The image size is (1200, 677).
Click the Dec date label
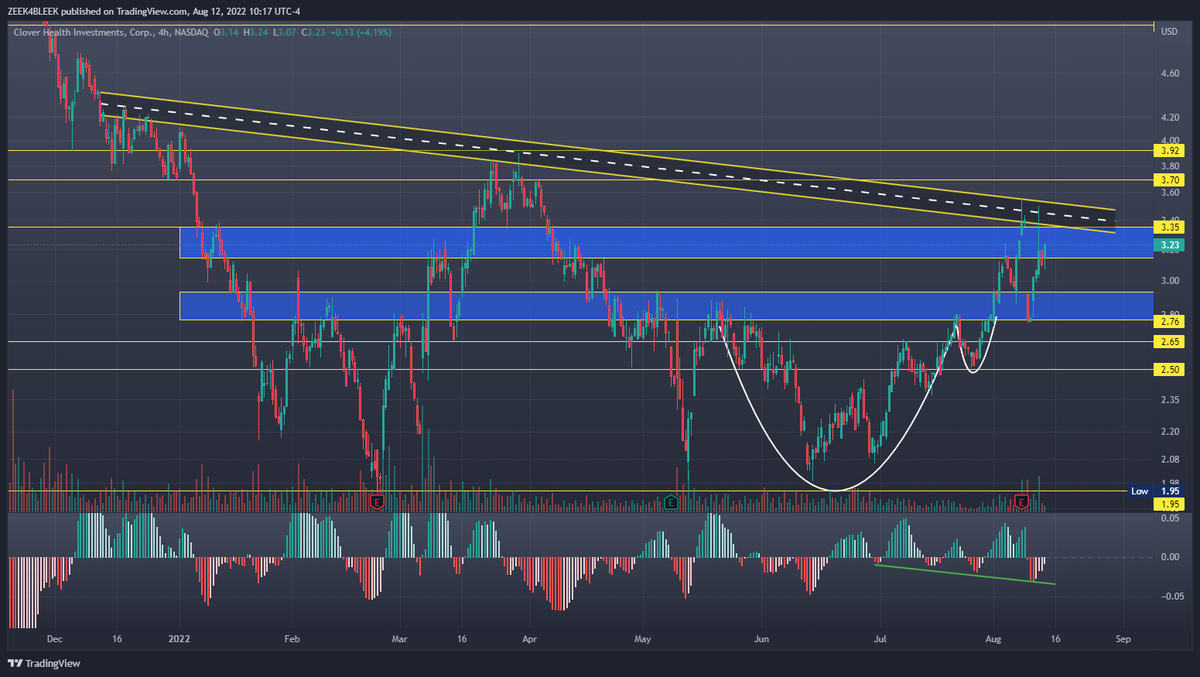[x=54, y=637]
